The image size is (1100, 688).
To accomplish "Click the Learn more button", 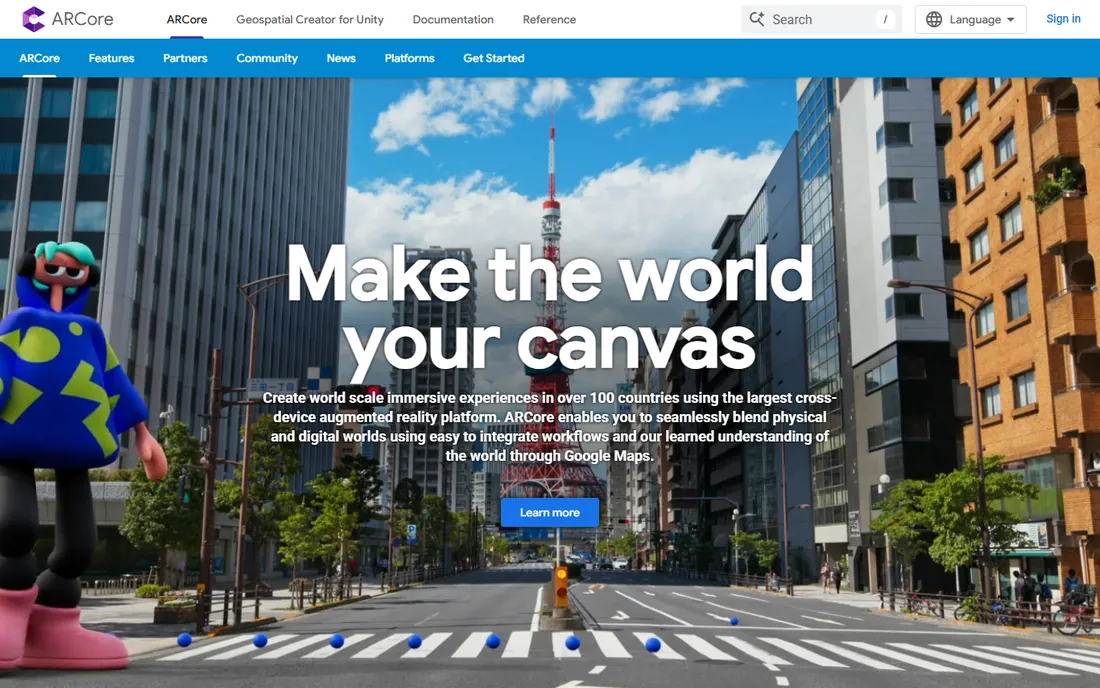I will tap(550, 513).
